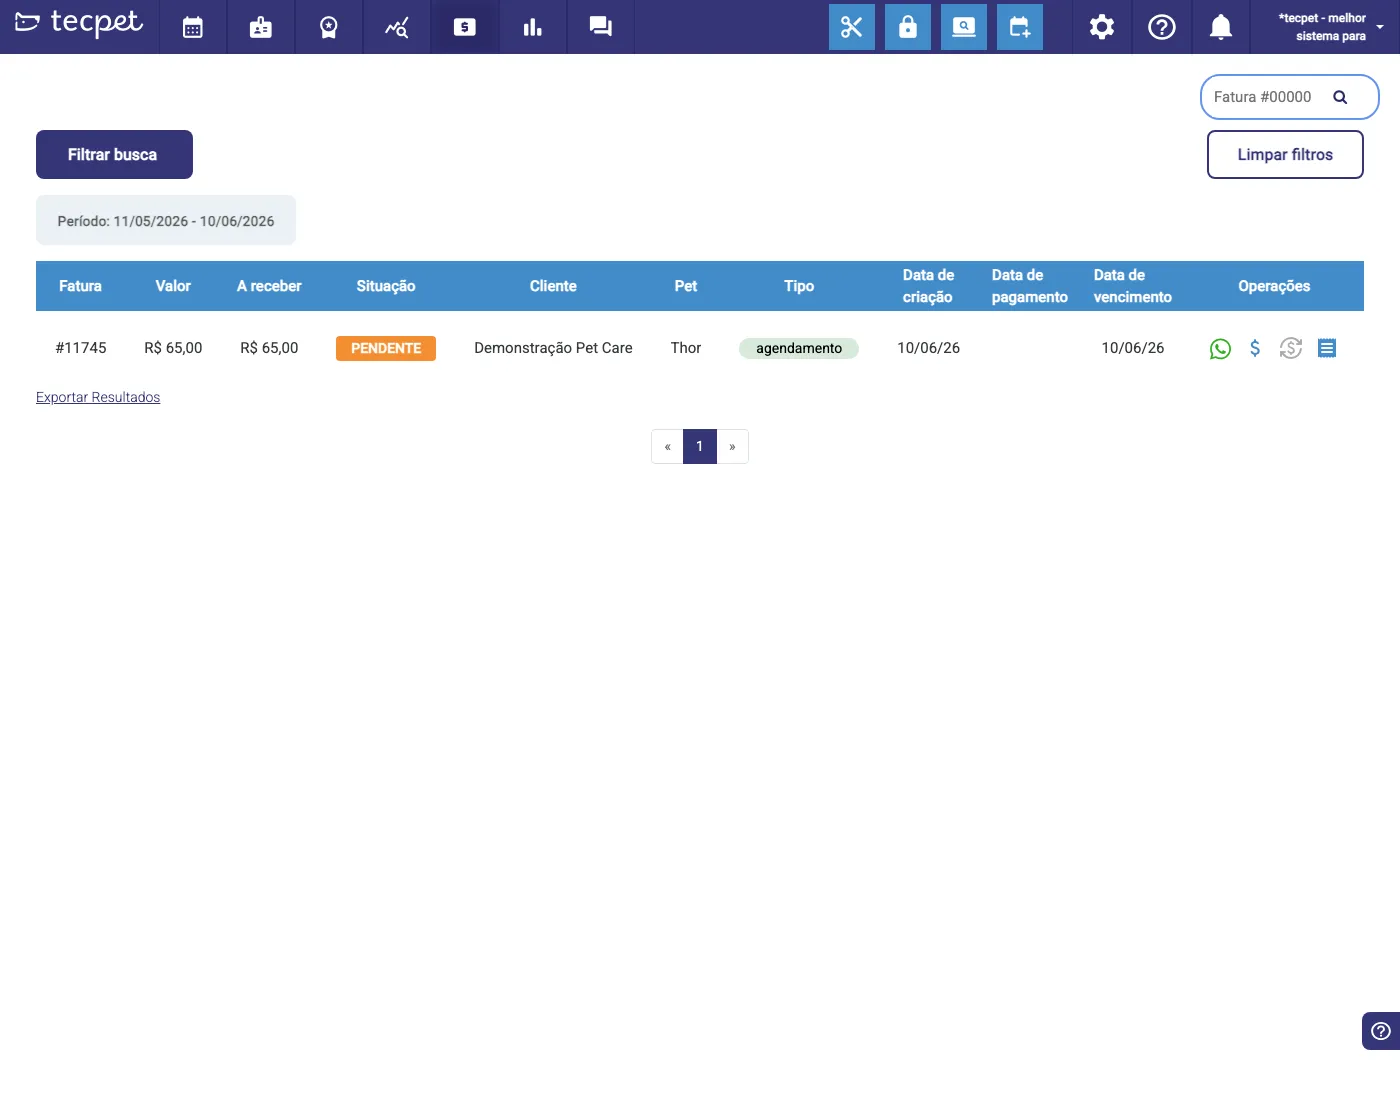The image size is (1400, 1100).
Task: Click the Valor cell R$ 65,00
Action: pyautogui.click(x=173, y=348)
